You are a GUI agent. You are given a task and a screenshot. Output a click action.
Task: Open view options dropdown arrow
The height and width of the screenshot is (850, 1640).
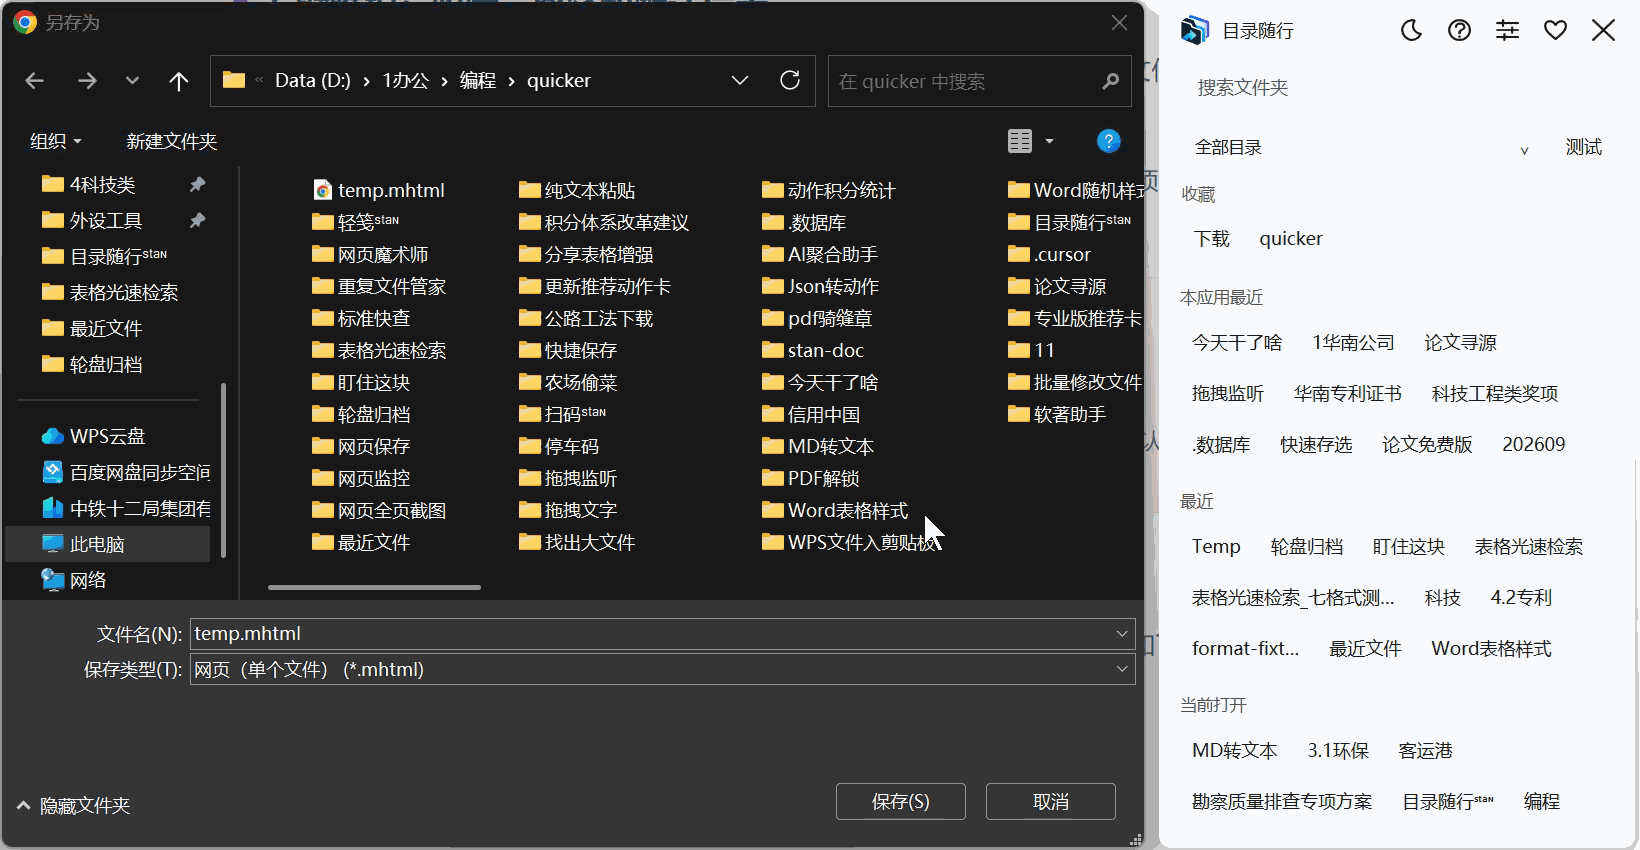tap(1049, 141)
